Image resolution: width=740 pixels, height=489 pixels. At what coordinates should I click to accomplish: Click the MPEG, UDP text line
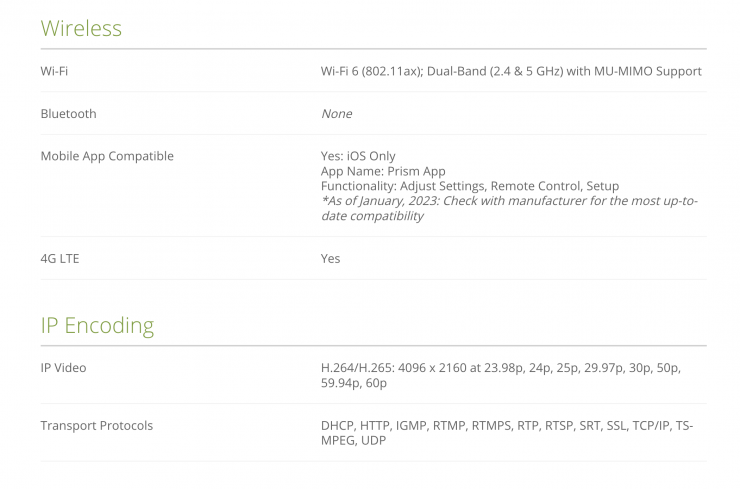point(353,441)
